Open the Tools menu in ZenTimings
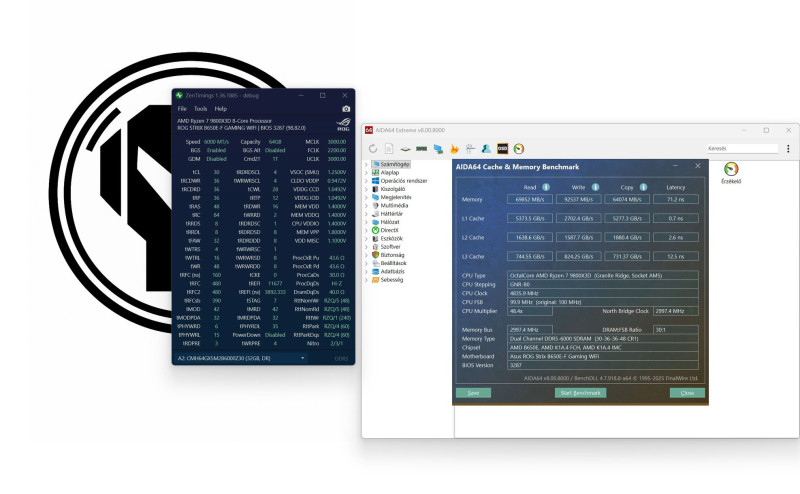Screen dimensions: 800x494 tap(201, 109)
